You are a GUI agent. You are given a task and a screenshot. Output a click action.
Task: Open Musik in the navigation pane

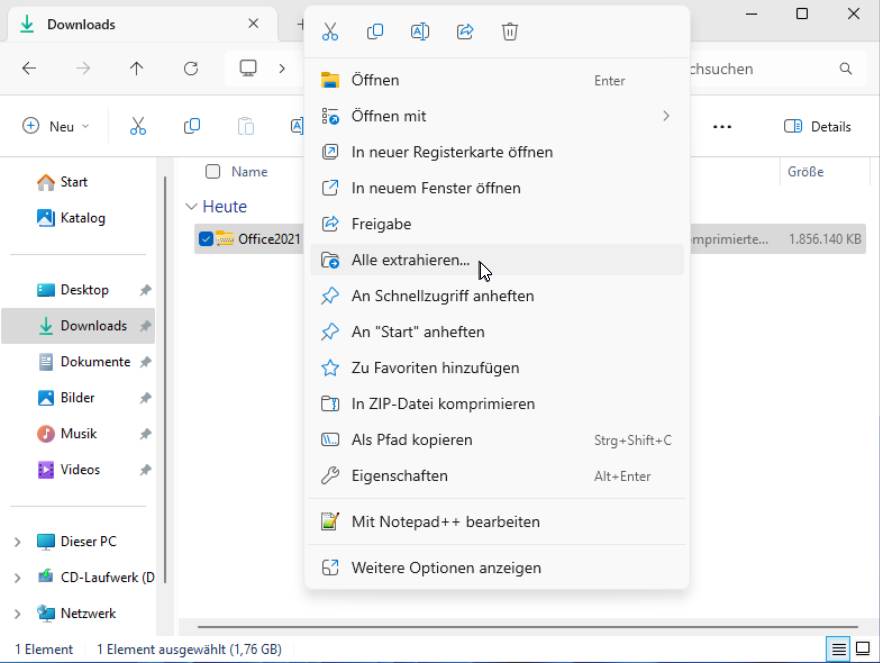79,433
